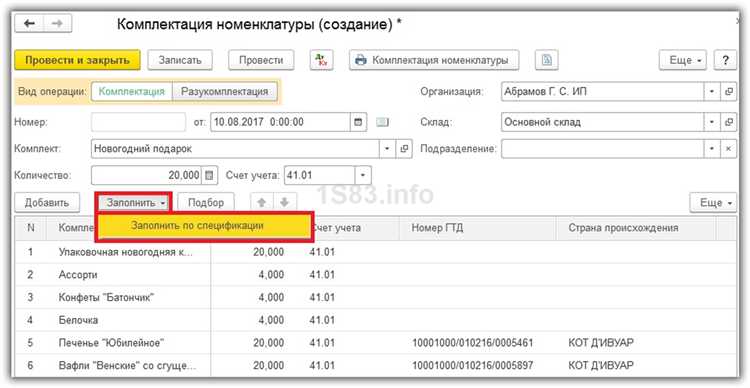Click ГТД number 10001000/010216/0005461
The height and width of the screenshot is (388, 750).
pos(473,343)
